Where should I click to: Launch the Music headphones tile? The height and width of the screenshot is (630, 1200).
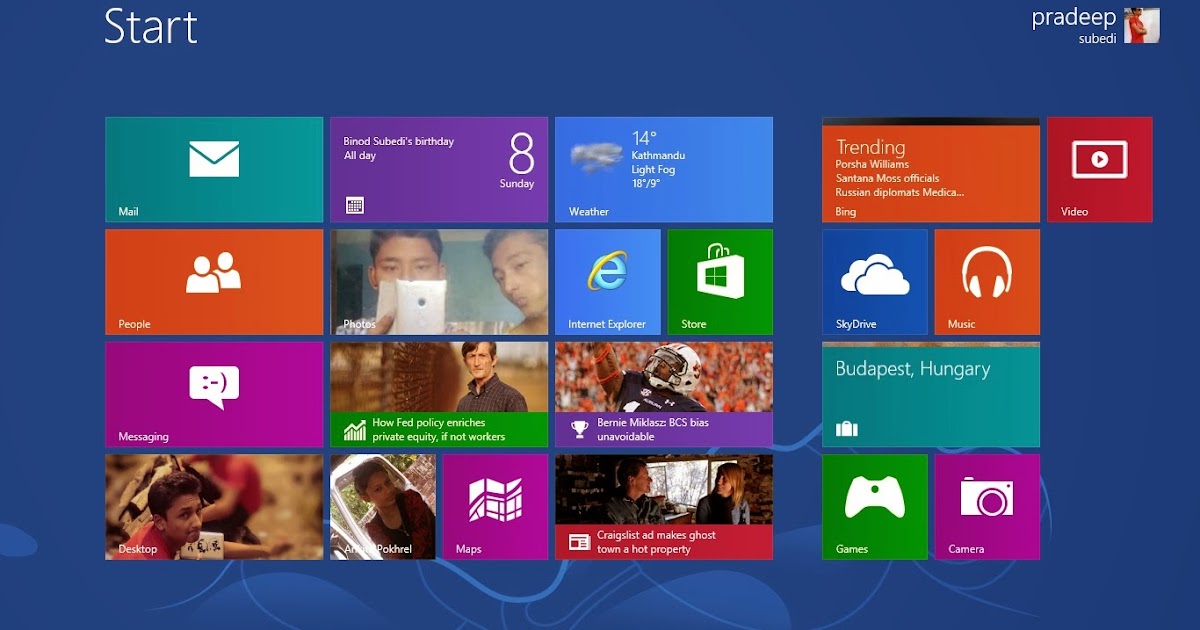pyautogui.click(x=987, y=282)
